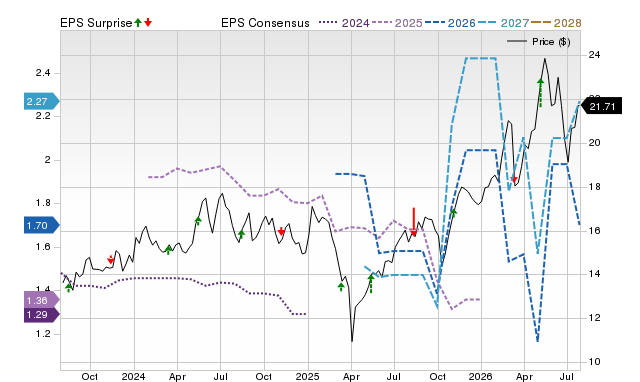The width and height of the screenshot is (640, 382).
Task: Select the red surprise arrow near March 2026
Action: click(514, 179)
